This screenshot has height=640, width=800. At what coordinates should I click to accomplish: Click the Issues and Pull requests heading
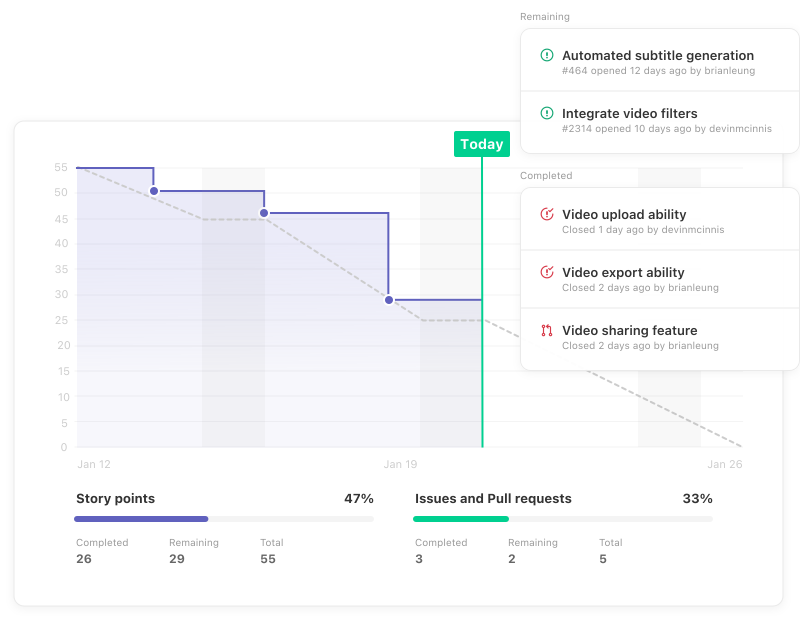(x=493, y=498)
